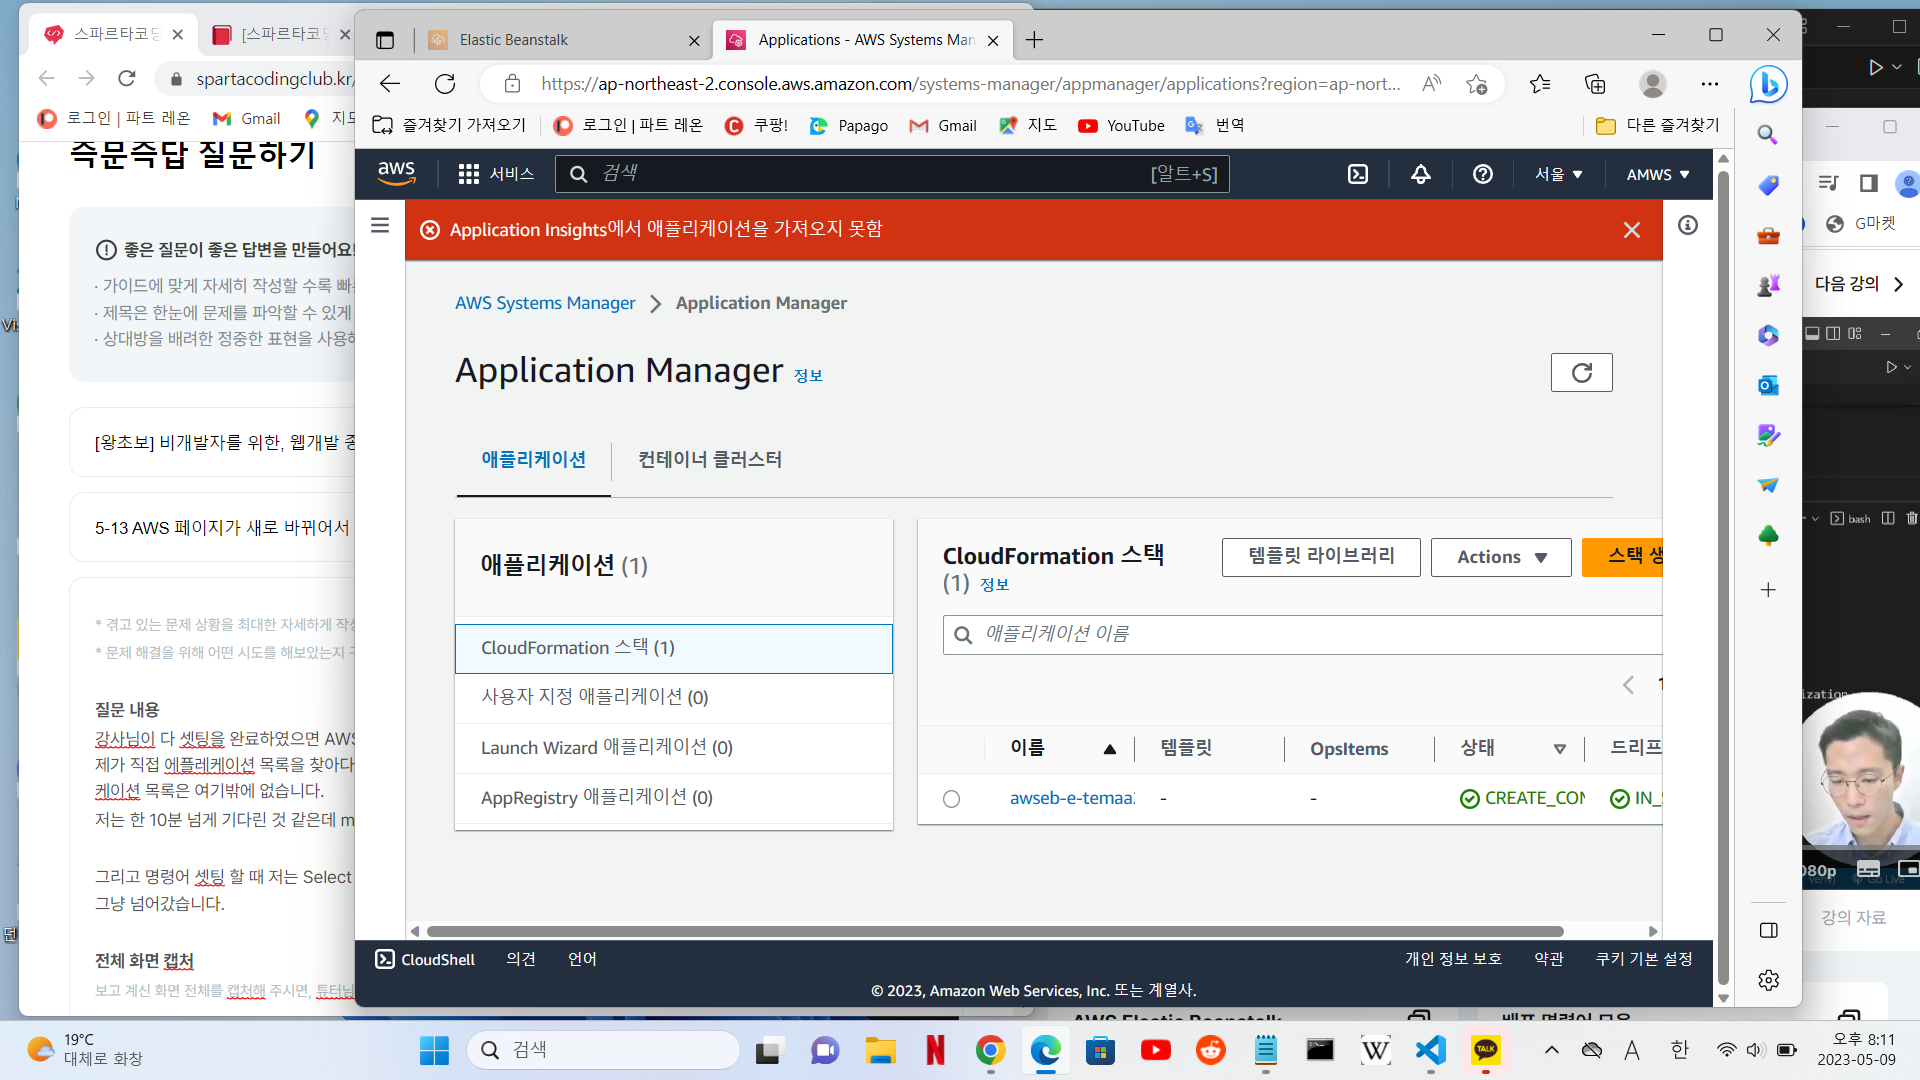Viewport: 1920px width, 1080px height.
Task: Open Edge sidebar settings gear
Action: (1768, 980)
